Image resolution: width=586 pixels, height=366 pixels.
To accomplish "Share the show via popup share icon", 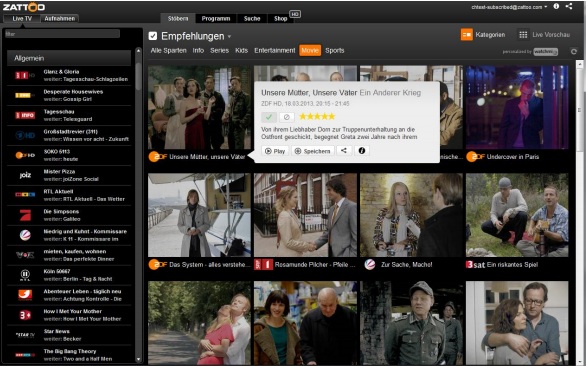I will (344, 151).
